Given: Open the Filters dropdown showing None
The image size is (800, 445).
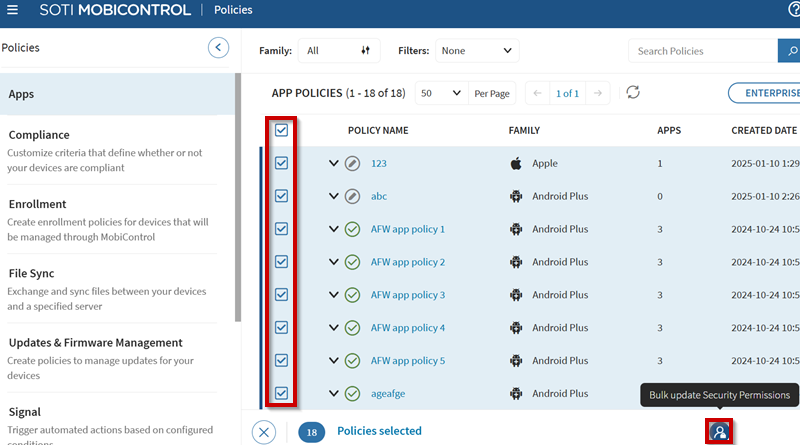Looking at the screenshot, I should 476,51.
